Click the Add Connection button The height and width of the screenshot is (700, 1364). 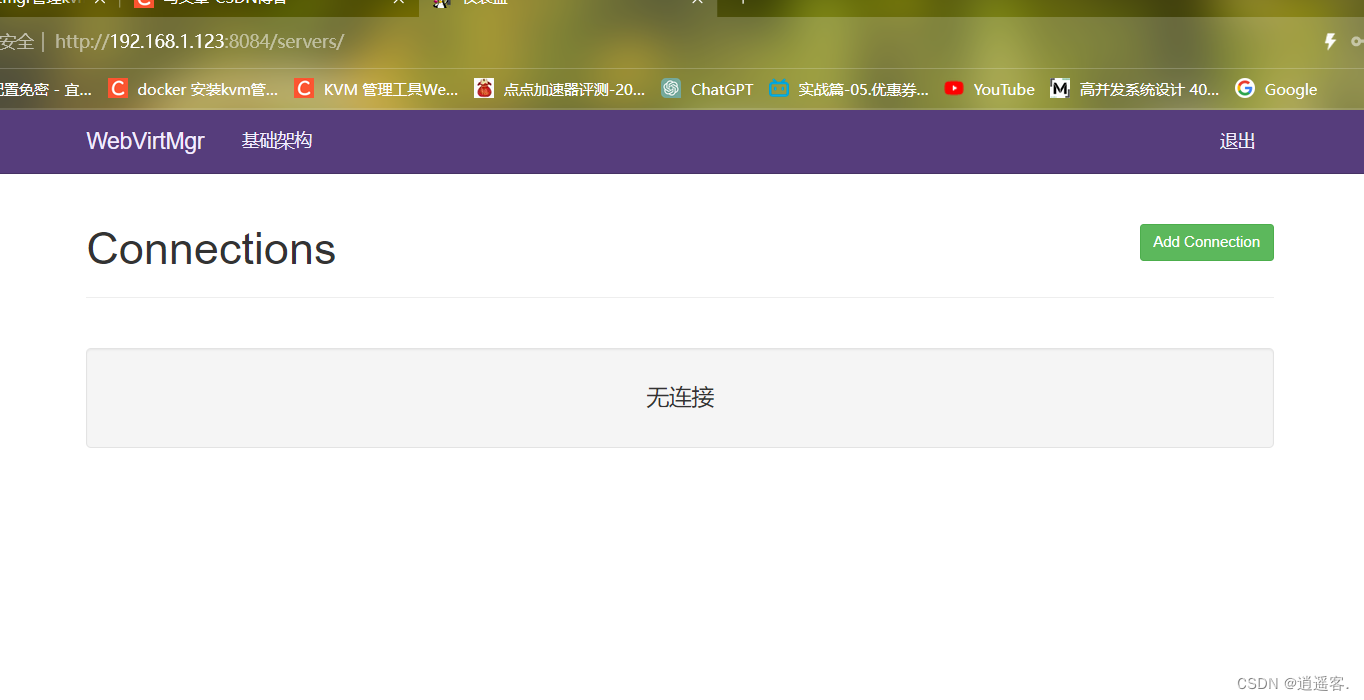[1206, 242]
